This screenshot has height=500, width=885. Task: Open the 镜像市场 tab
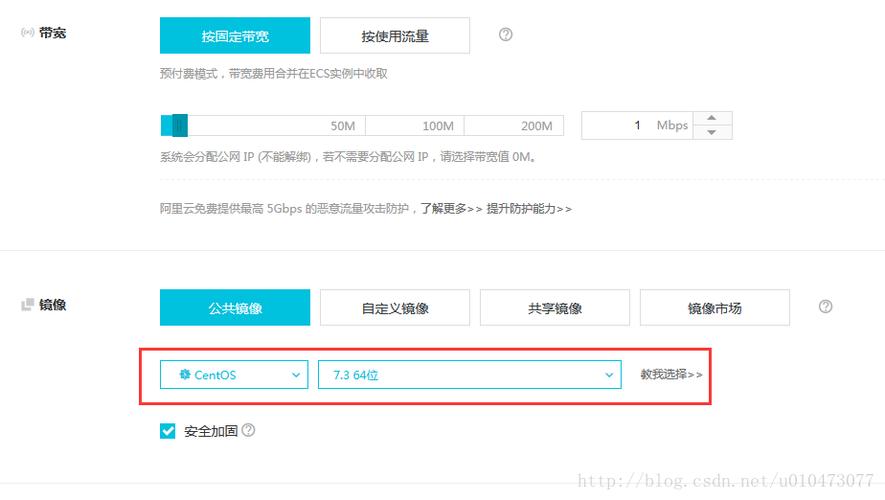(715, 308)
